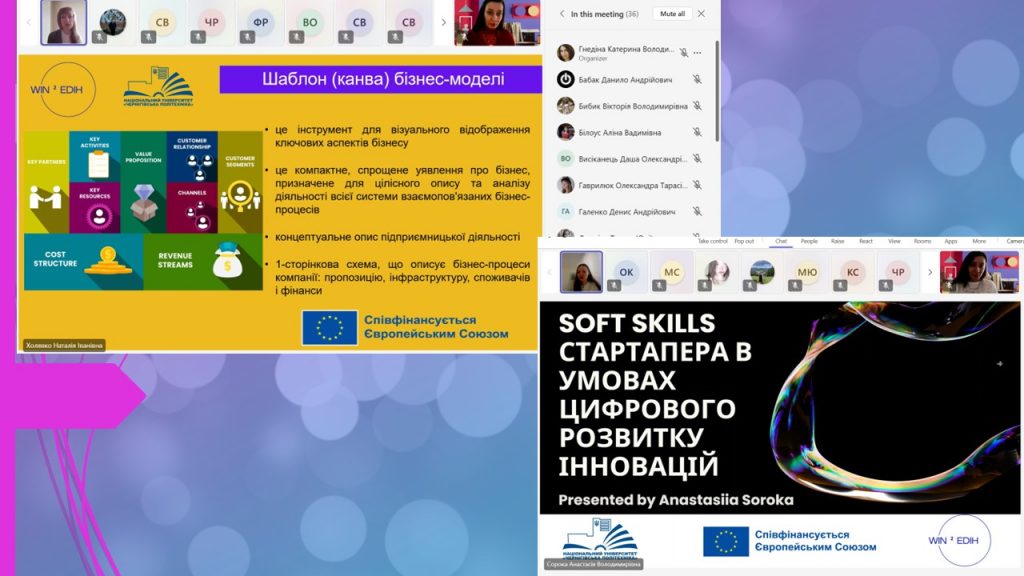Screen dimensions: 1024x576
Task: Click BO participant tile in upper meeting
Action: coord(310,22)
